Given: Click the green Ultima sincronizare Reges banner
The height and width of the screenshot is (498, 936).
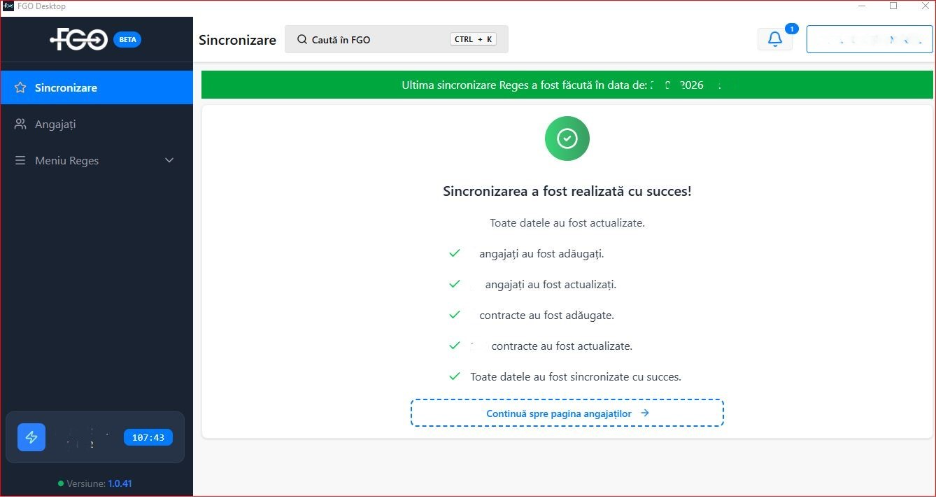Looking at the screenshot, I should pyautogui.click(x=567, y=85).
